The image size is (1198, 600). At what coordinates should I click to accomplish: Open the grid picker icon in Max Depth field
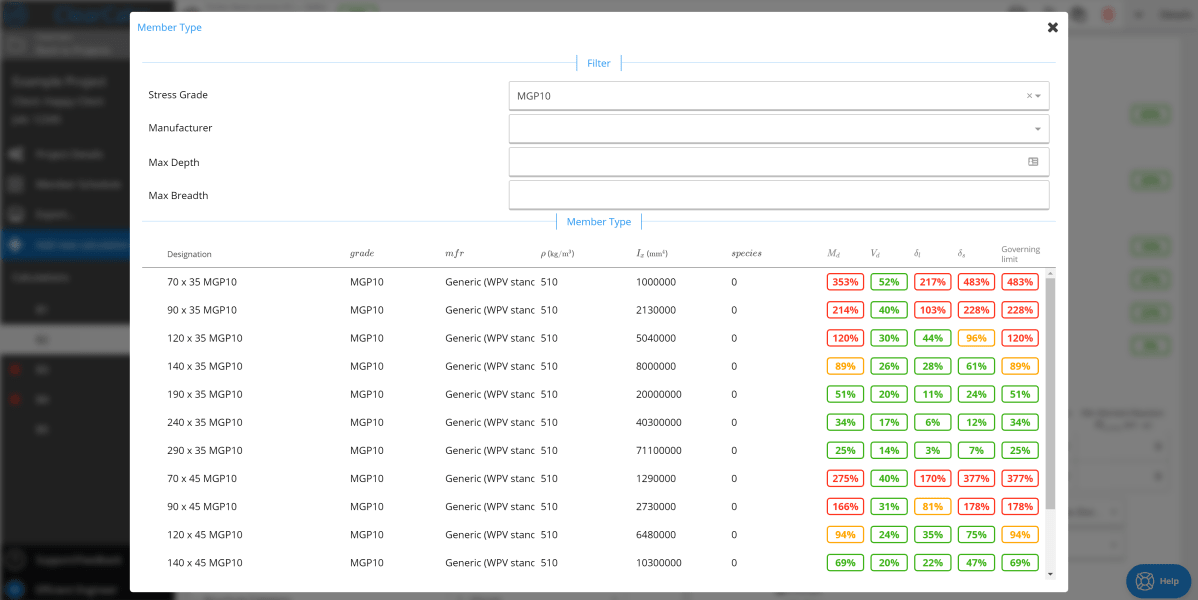pyautogui.click(x=1034, y=161)
